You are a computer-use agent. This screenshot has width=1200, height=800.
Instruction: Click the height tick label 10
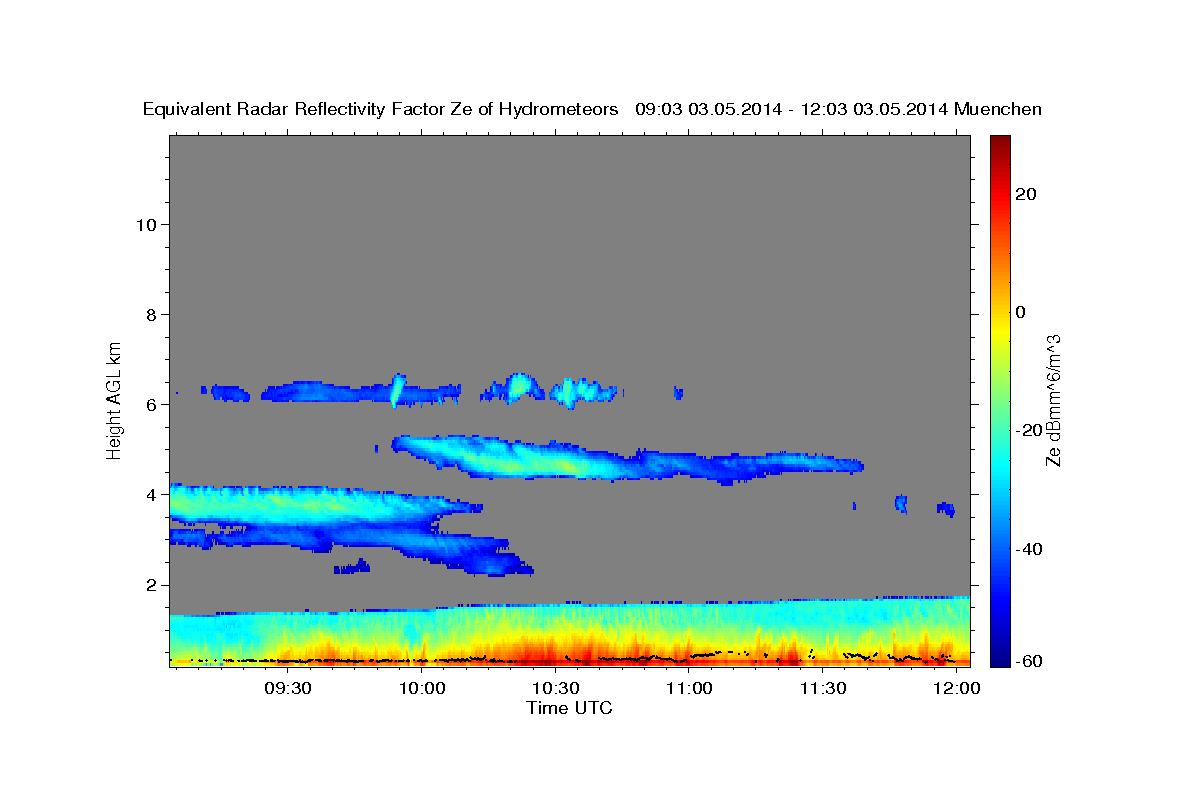[145, 224]
